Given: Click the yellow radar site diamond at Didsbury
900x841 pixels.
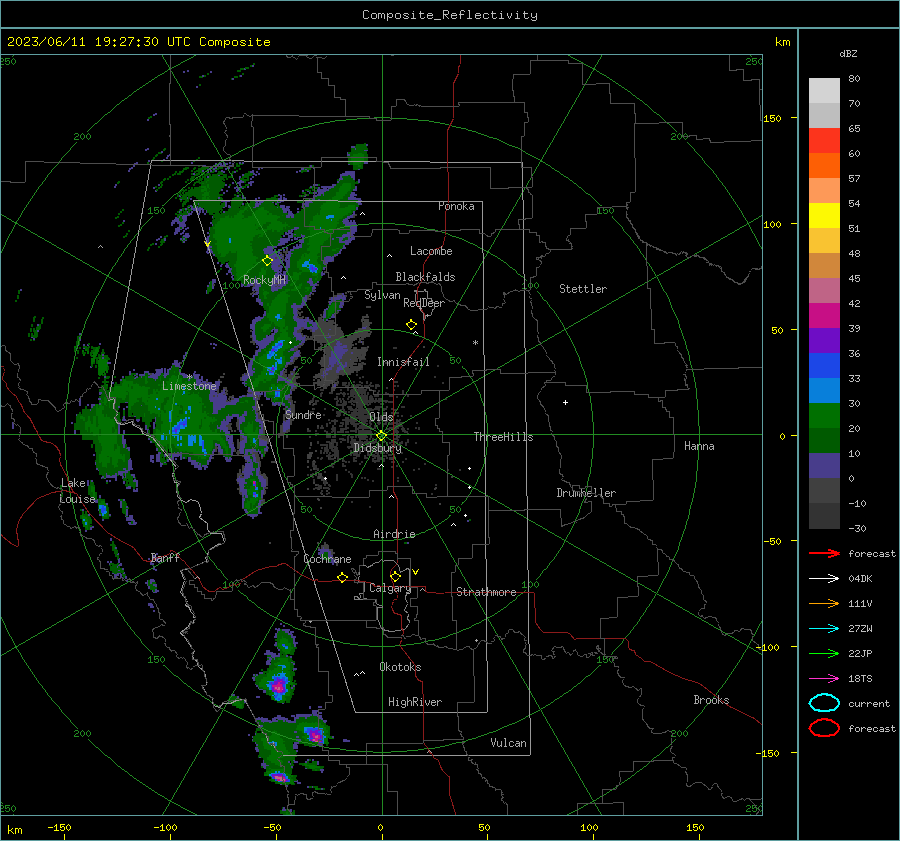Looking at the screenshot, I should click(381, 436).
